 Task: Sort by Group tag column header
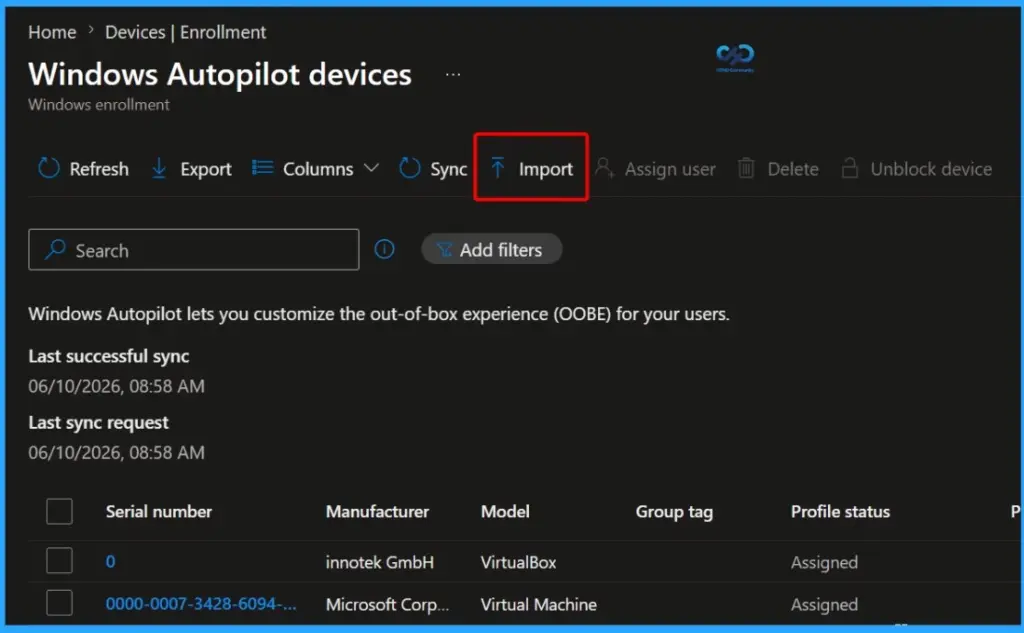point(674,512)
